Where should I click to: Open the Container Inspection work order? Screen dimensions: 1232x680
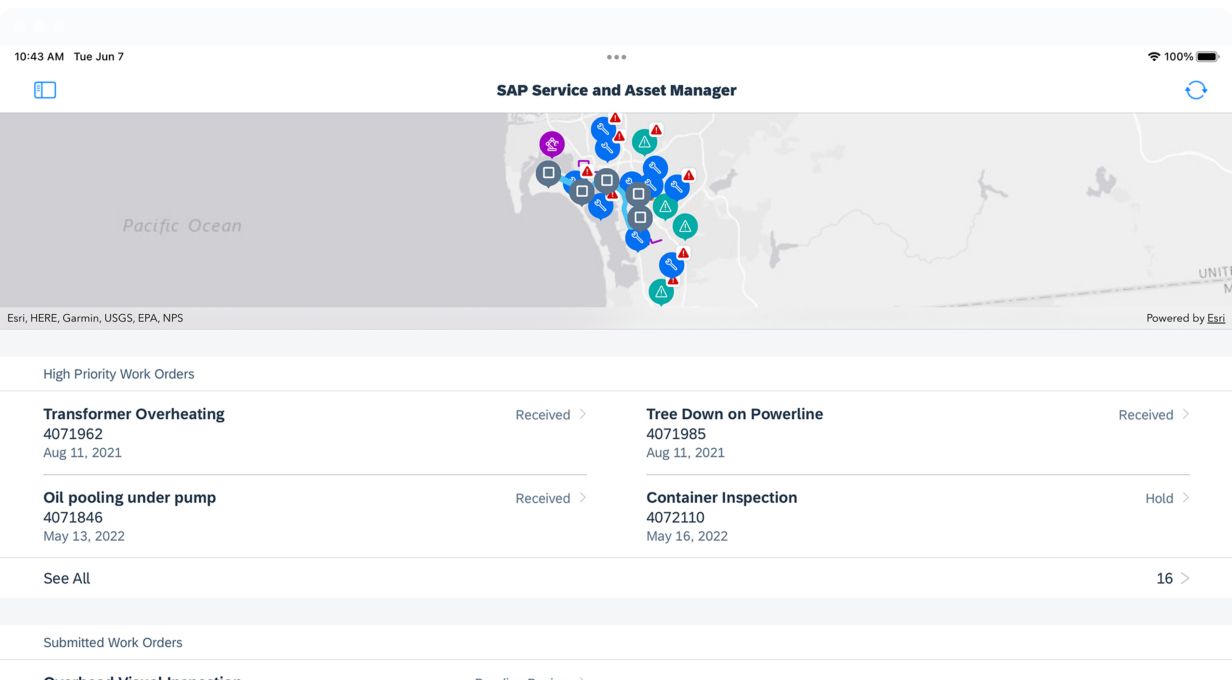click(721, 498)
